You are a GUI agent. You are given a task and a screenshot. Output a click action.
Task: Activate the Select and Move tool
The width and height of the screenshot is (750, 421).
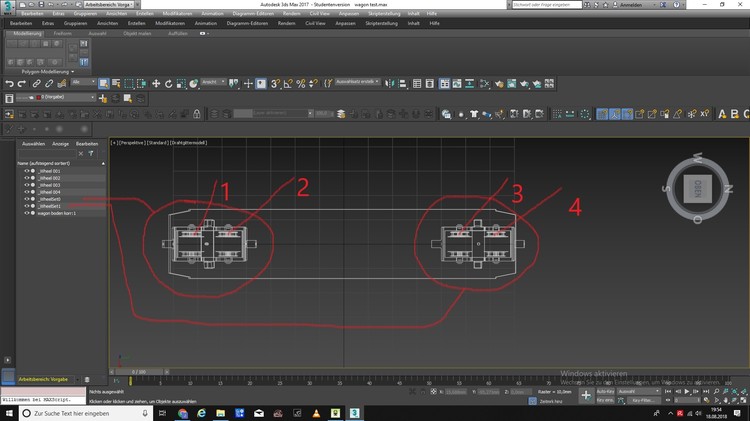click(156, 84)
